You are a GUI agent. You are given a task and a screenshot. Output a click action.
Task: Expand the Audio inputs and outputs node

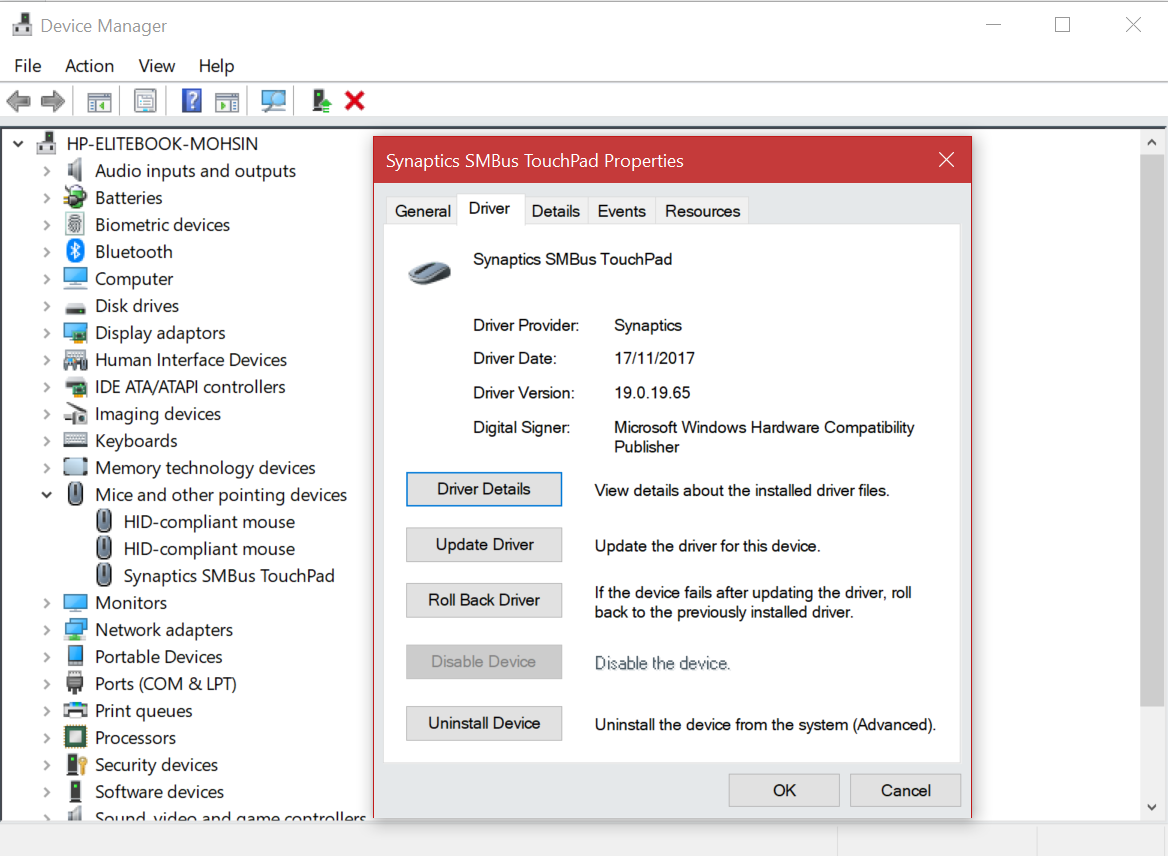(x=47, y=171)
